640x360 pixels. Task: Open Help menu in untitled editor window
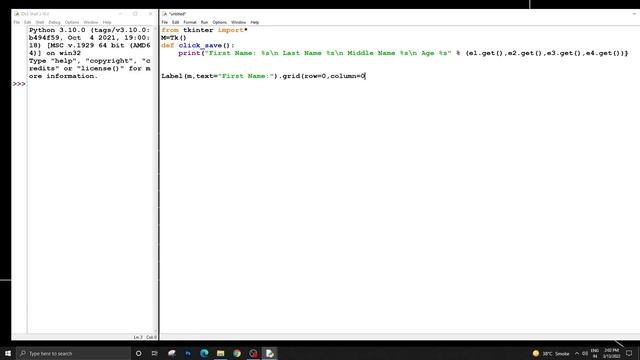[x=255, y=22]
